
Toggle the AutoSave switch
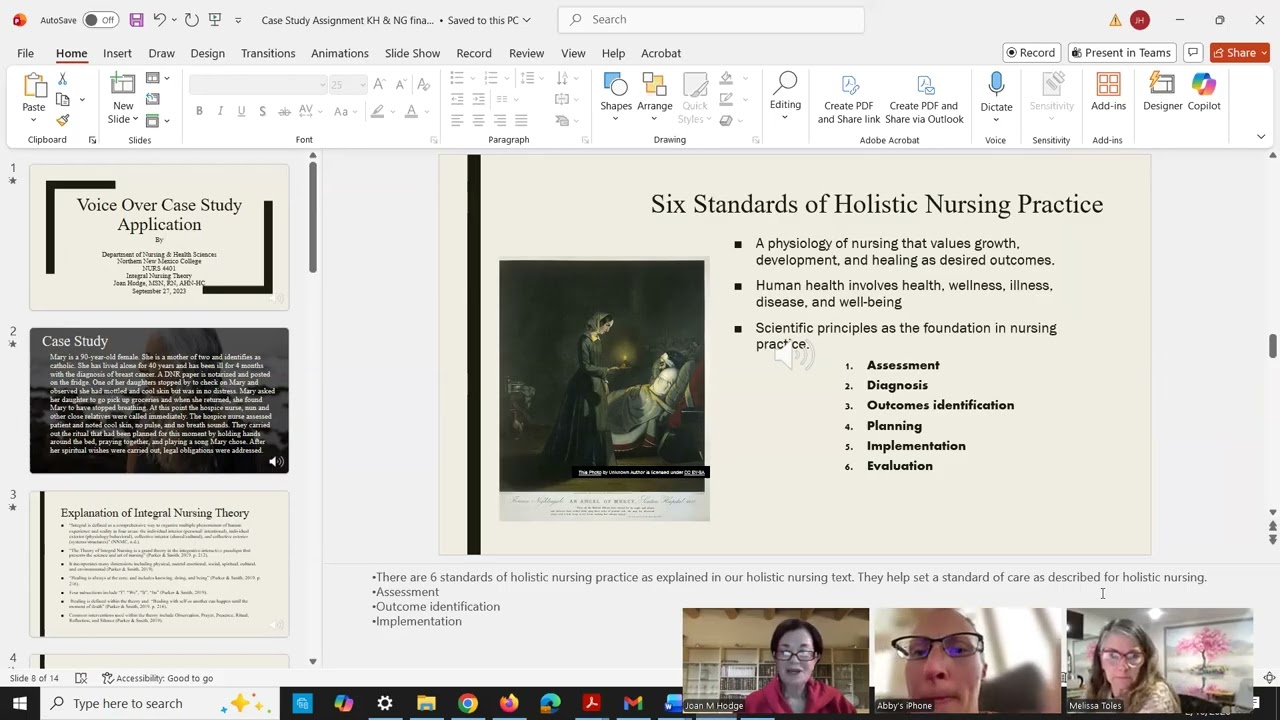(x=100, y=20)
